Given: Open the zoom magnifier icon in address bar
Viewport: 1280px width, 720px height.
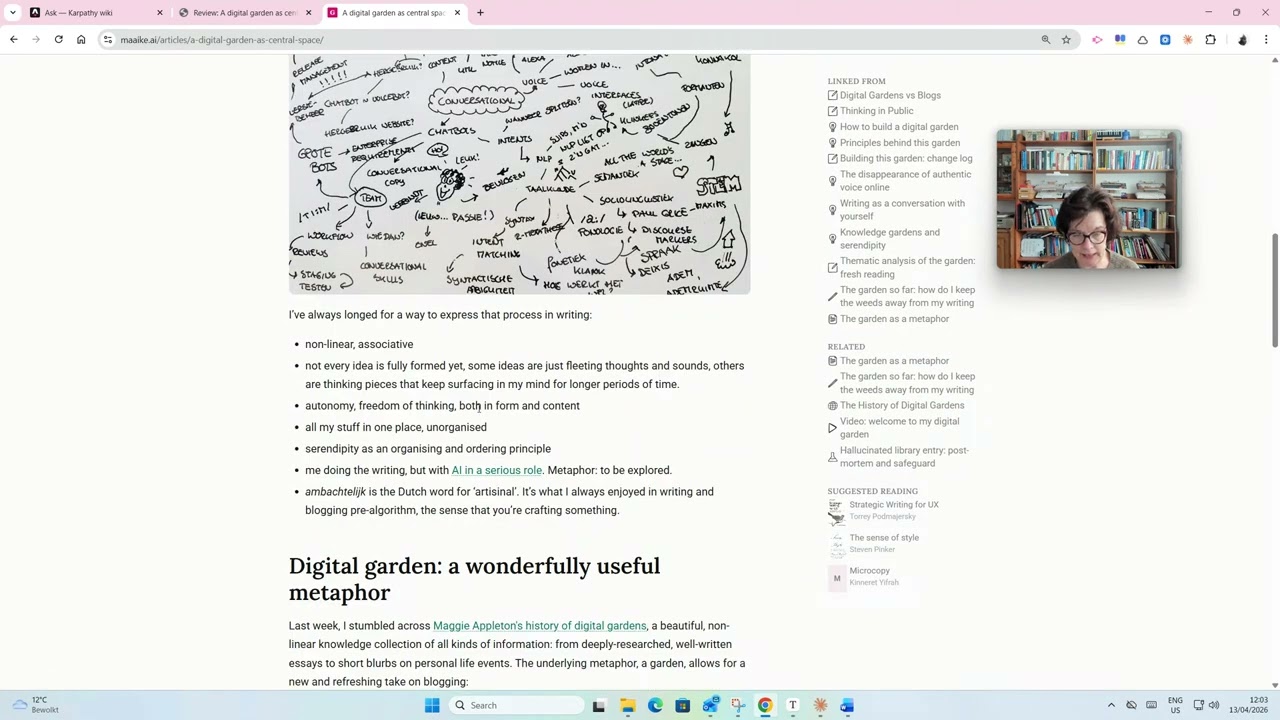Looking at the screenshot, I should pos(1046,40).
